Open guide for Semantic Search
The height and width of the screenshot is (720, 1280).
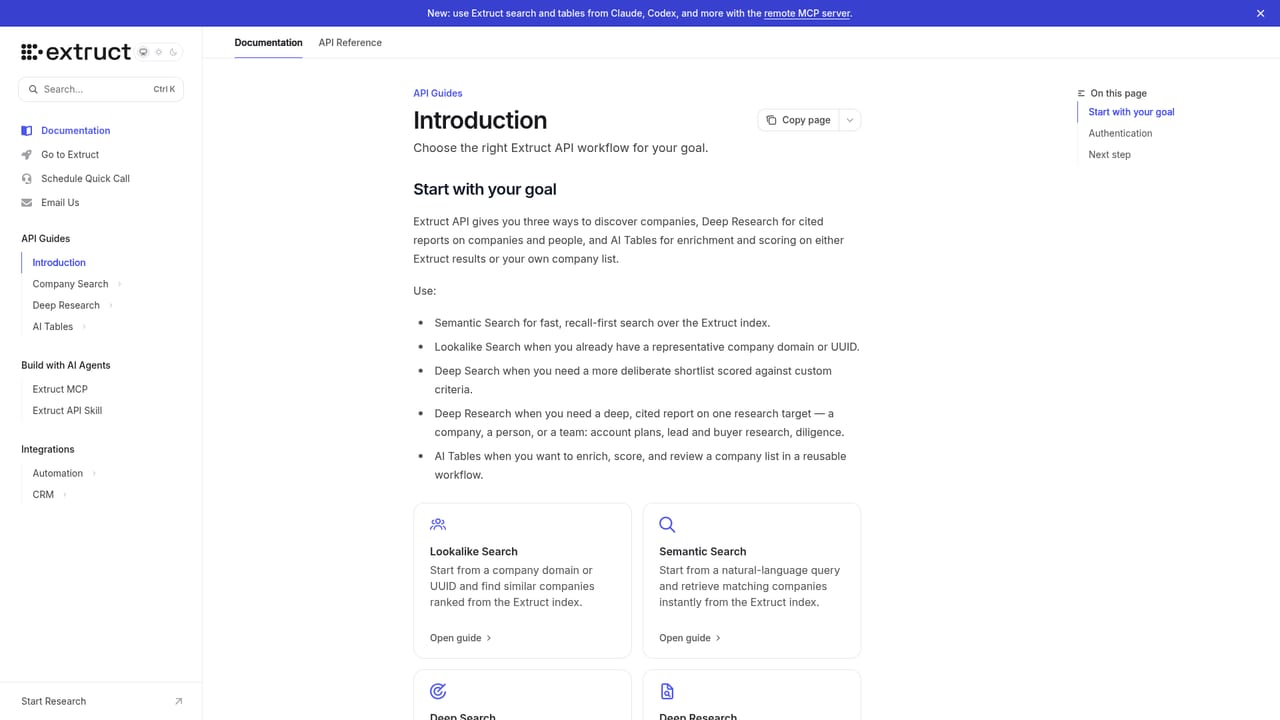(690, 638)
